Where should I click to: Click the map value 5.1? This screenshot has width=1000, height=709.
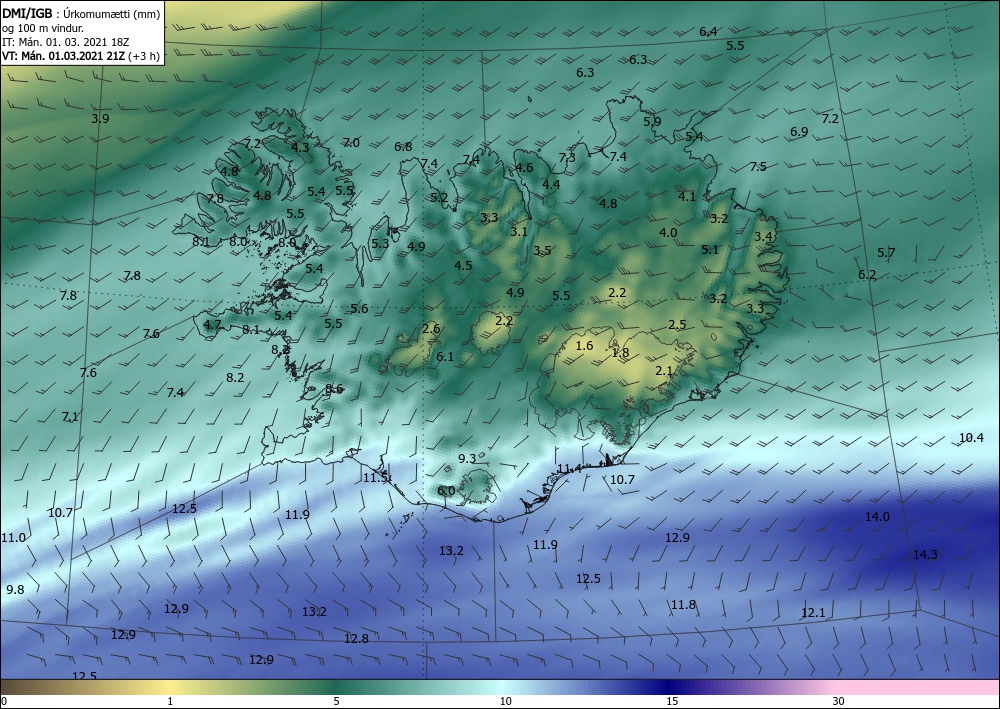[710, 249]
